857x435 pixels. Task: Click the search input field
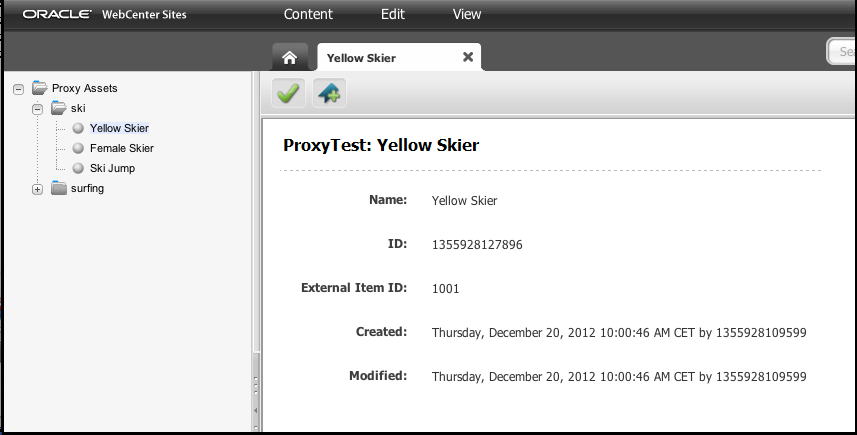842,51
